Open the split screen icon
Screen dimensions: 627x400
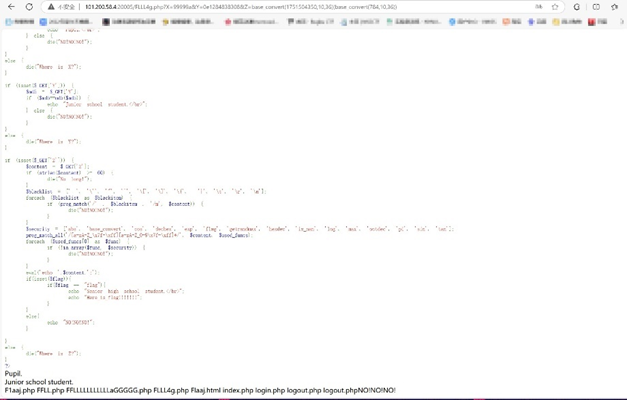pyautogui.click(x=597, y=7)
